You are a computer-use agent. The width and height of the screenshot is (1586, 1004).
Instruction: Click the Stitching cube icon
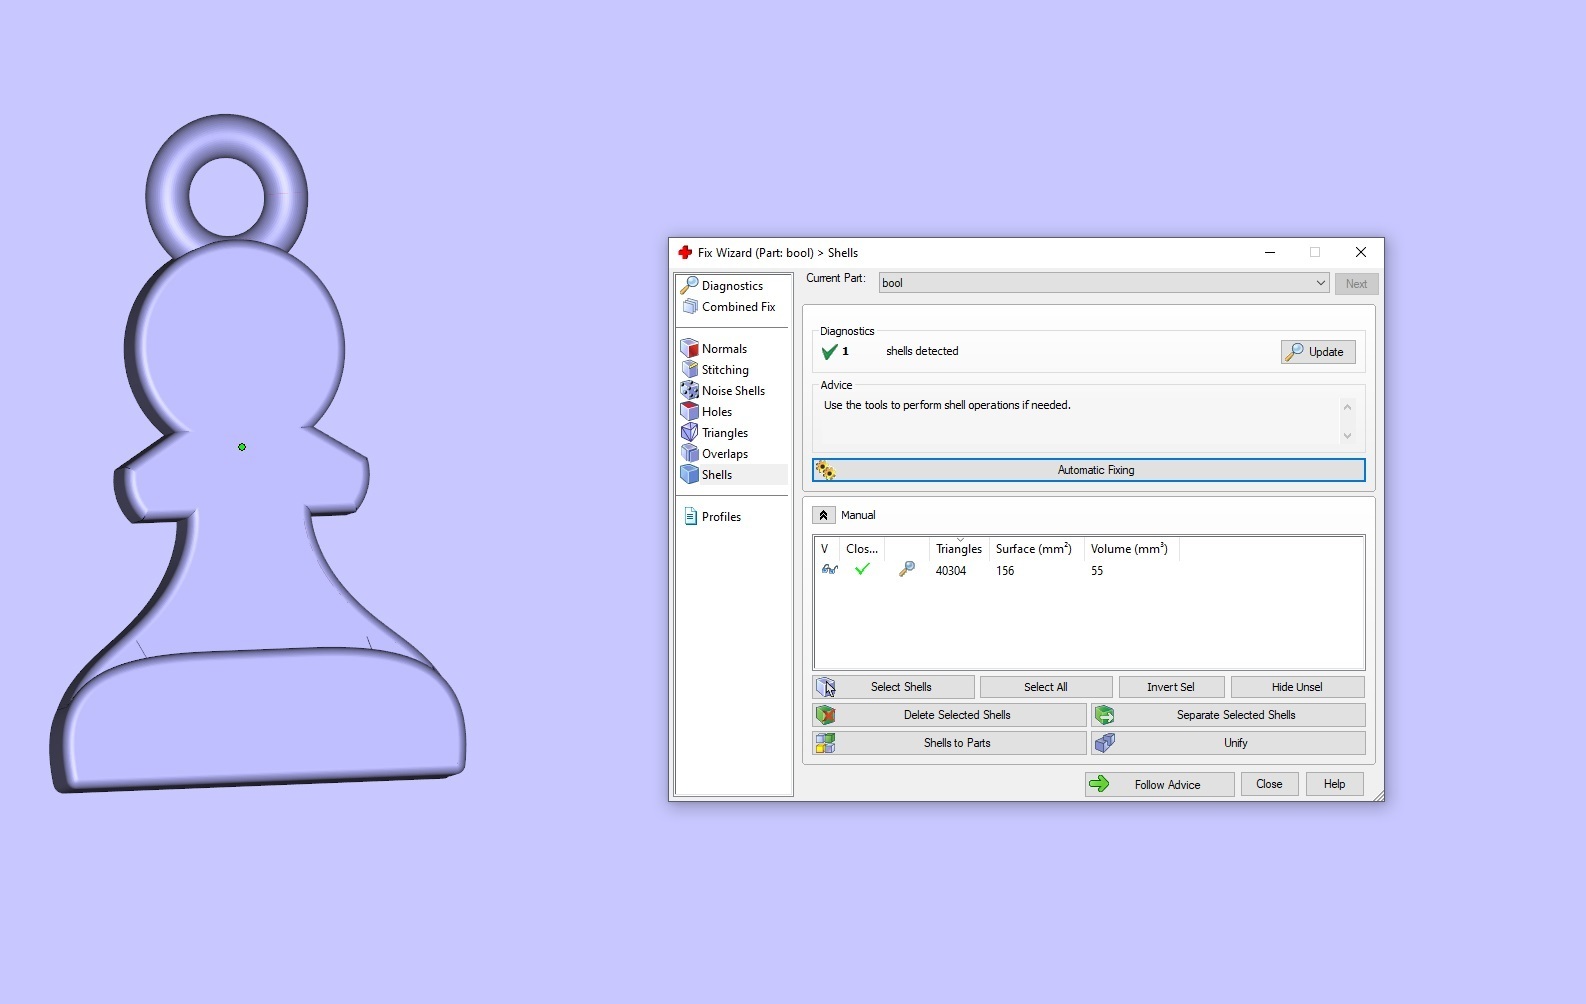[689, 370]
